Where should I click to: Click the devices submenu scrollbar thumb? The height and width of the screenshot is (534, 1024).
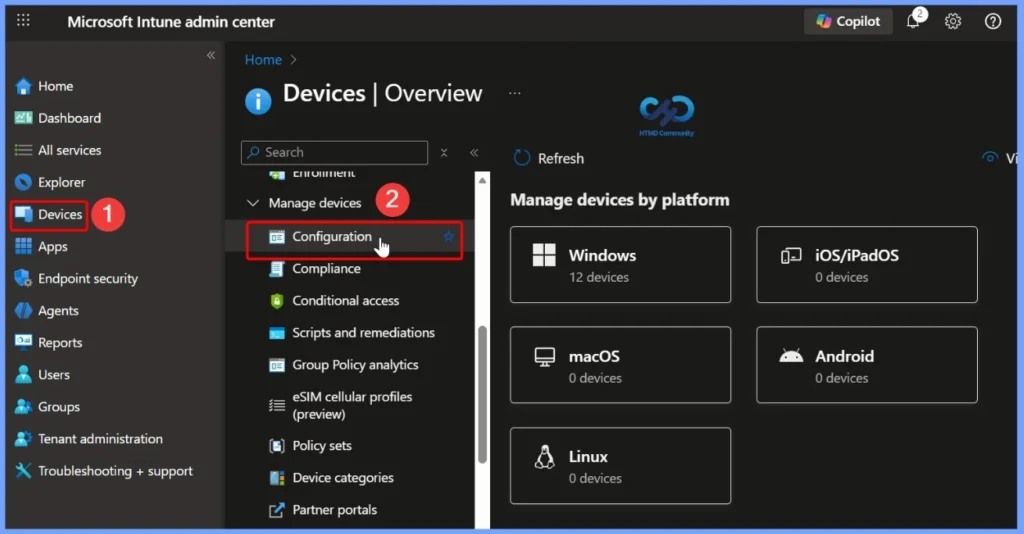coord(483,394)
